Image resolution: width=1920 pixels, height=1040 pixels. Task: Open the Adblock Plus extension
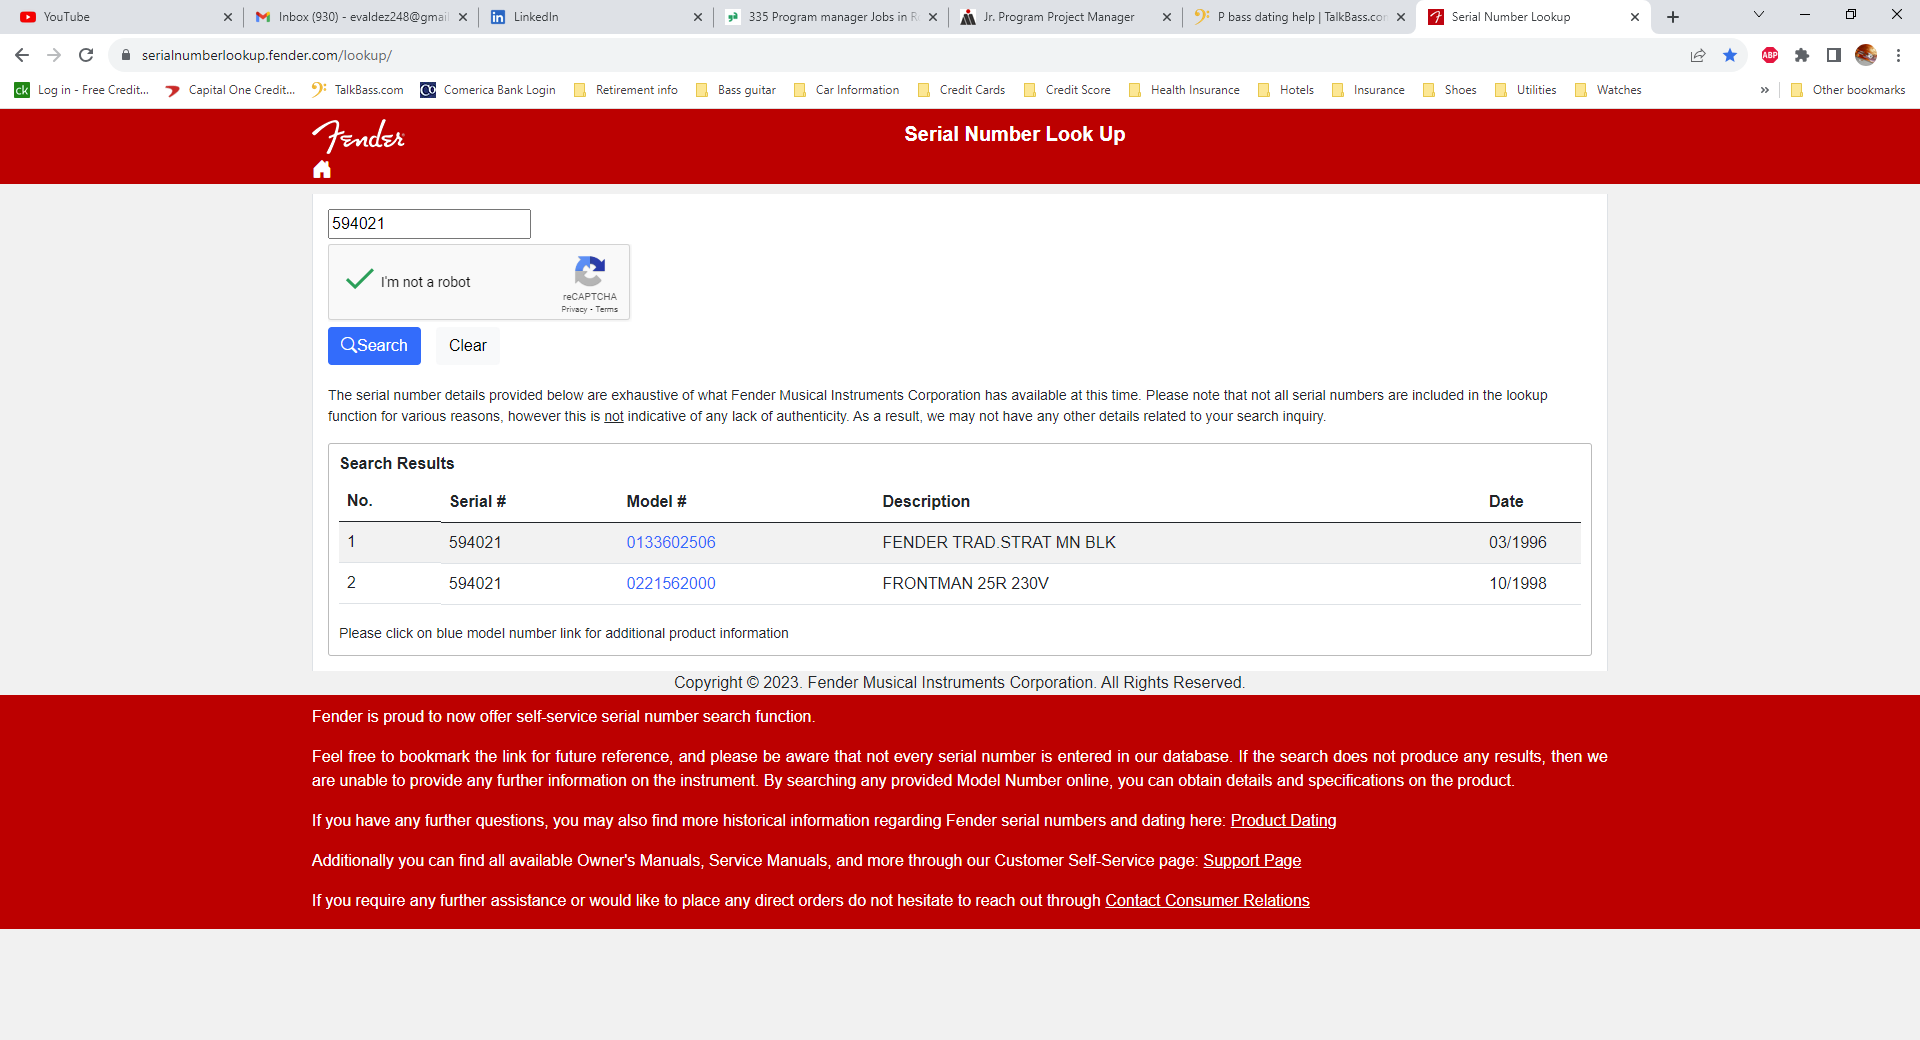[1770, 55]
